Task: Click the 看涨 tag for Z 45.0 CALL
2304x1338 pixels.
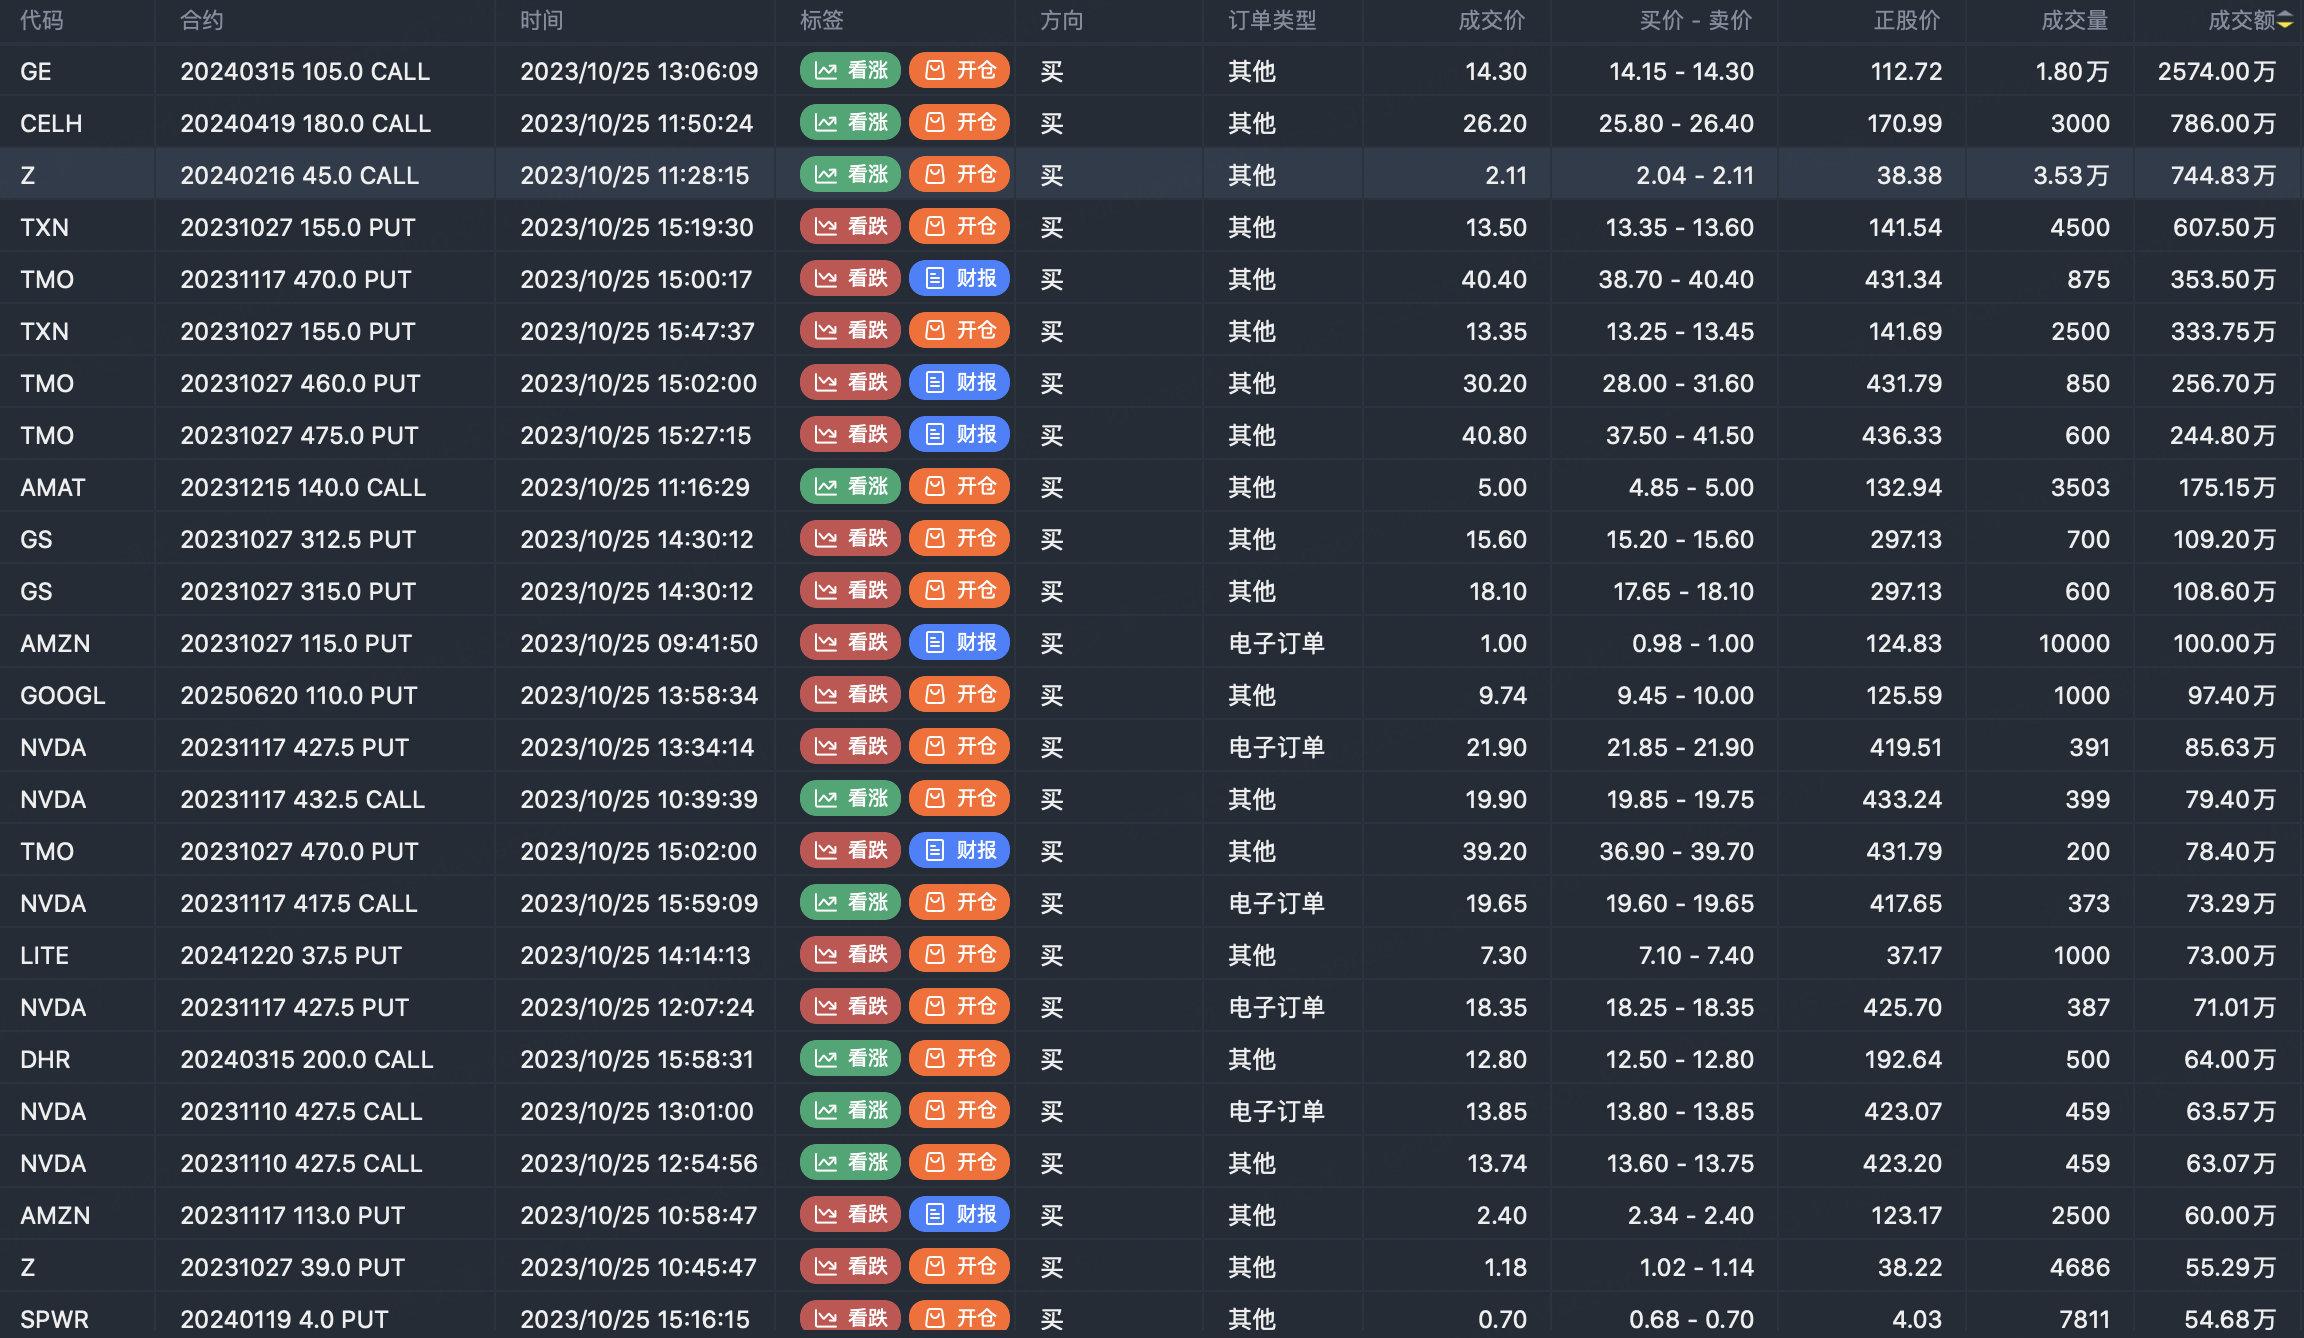Action: pyautogui.click(x=851, y=175)
